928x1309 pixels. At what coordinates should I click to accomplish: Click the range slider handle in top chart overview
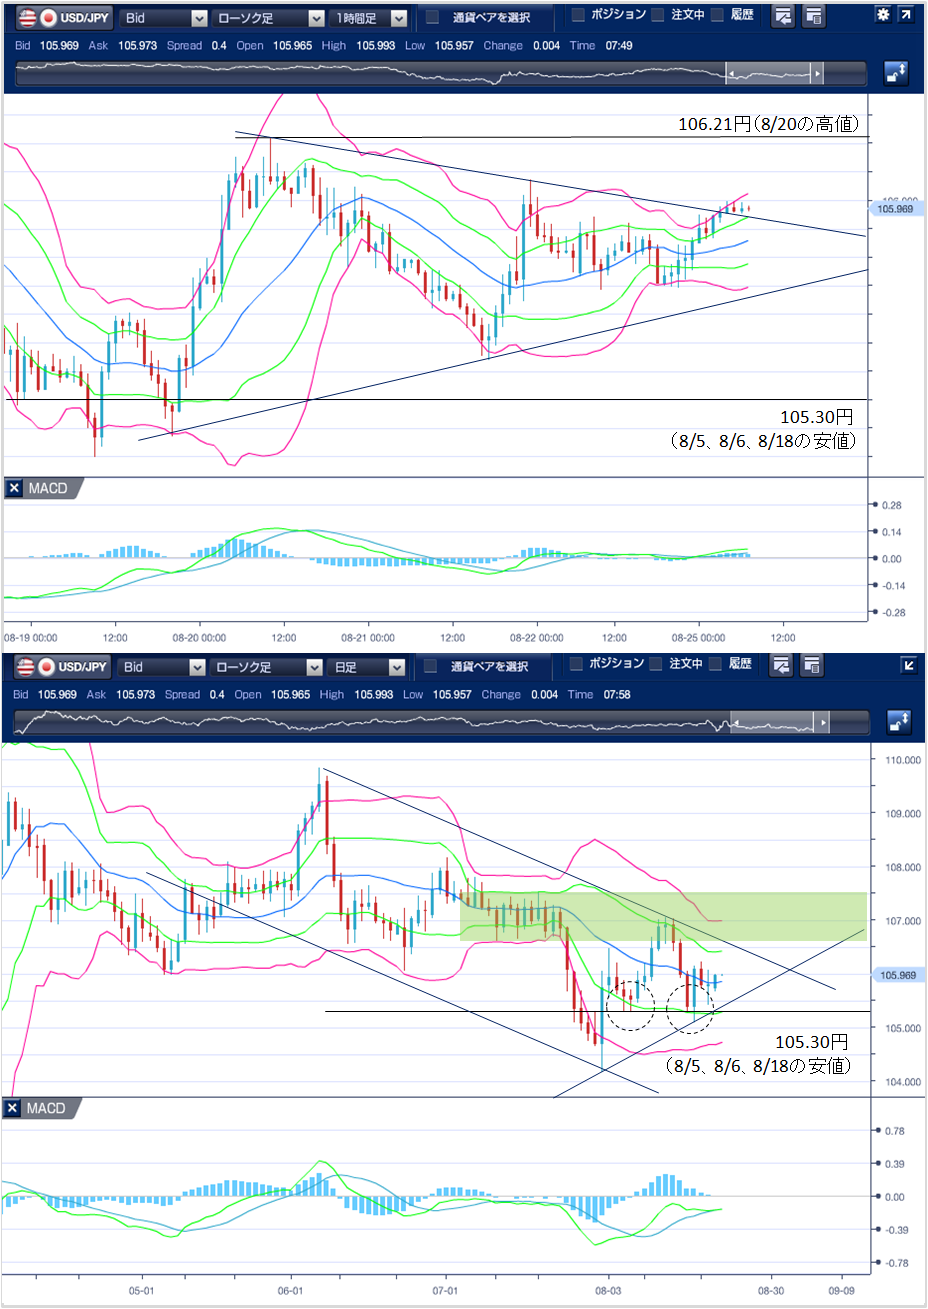[817, 74]
